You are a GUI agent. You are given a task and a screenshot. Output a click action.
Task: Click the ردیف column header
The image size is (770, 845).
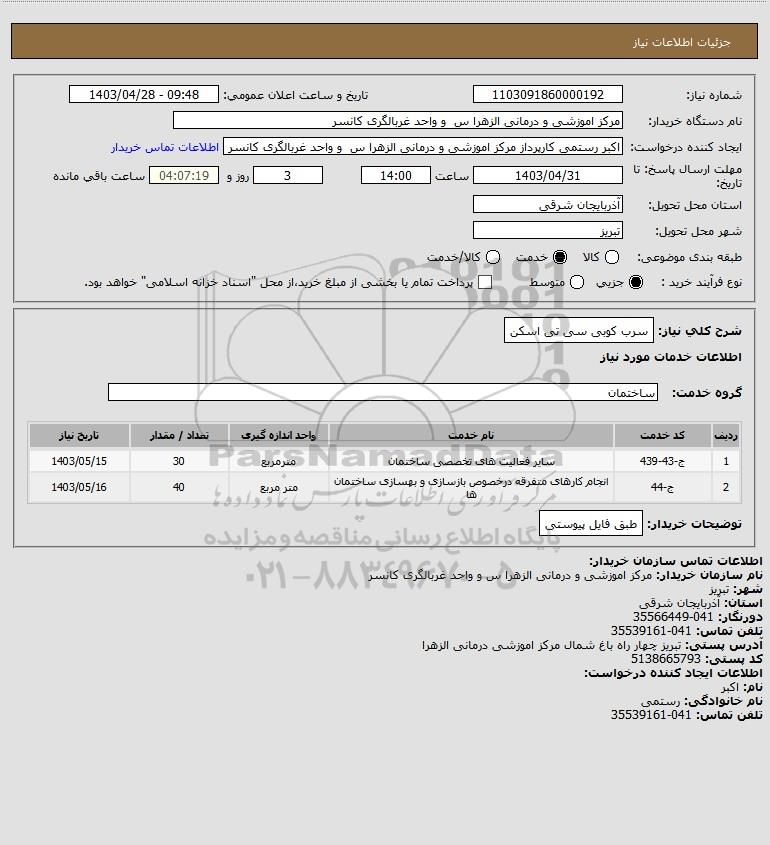point(726,435)
